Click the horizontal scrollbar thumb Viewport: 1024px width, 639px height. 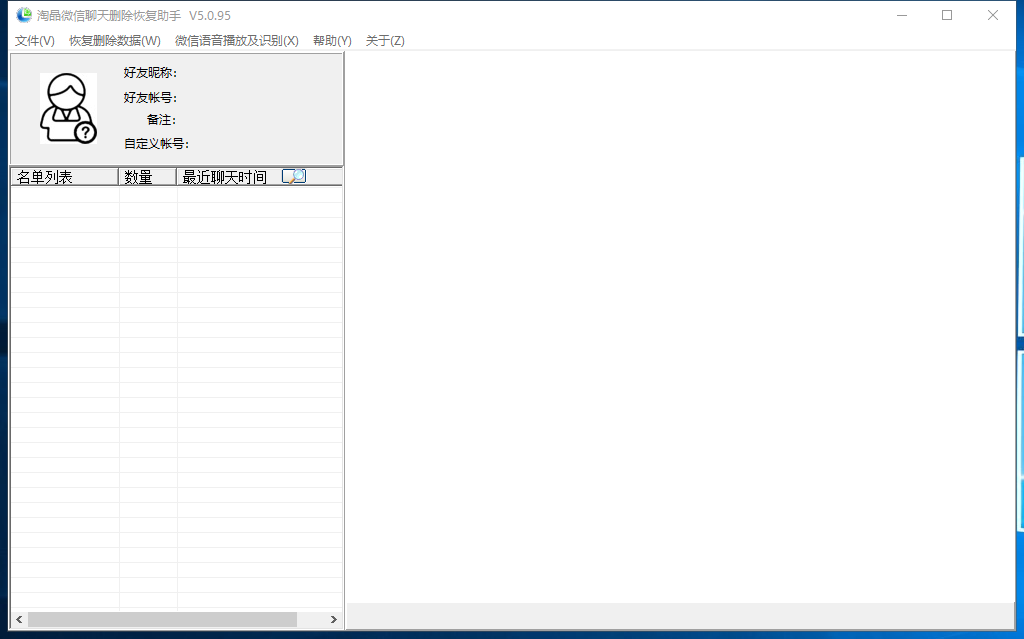[x=162, y=619]
